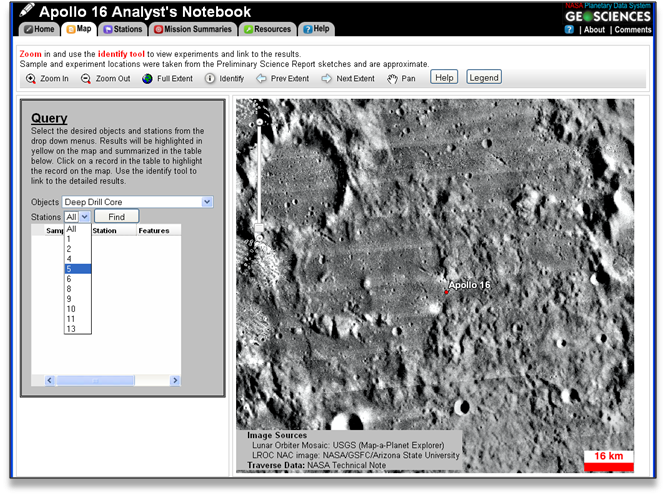Click the Zoom In magnifier icon
The width and height of the screenshot is (666, 497).
tap(31, 79)
